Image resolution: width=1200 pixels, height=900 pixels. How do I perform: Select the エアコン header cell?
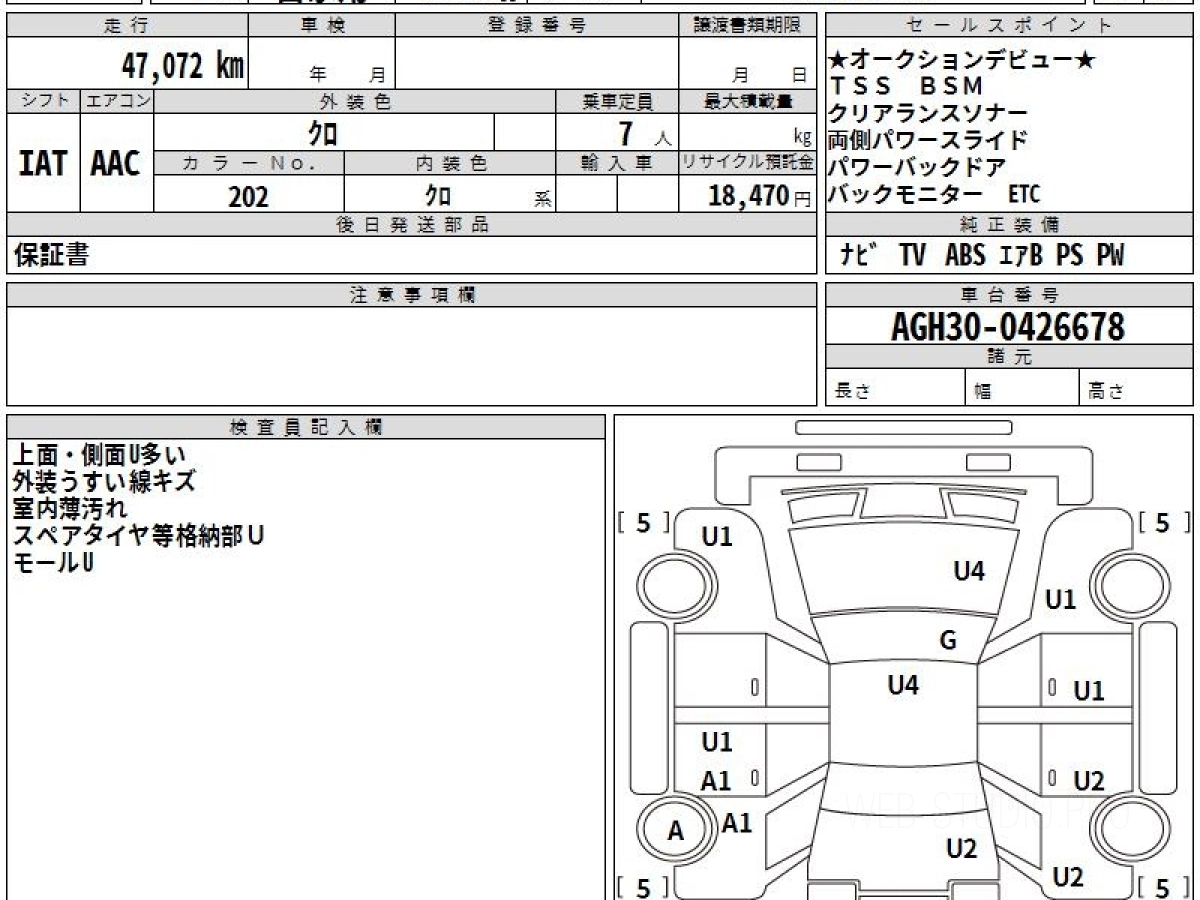pyautogui.click(x=117, y=101)
